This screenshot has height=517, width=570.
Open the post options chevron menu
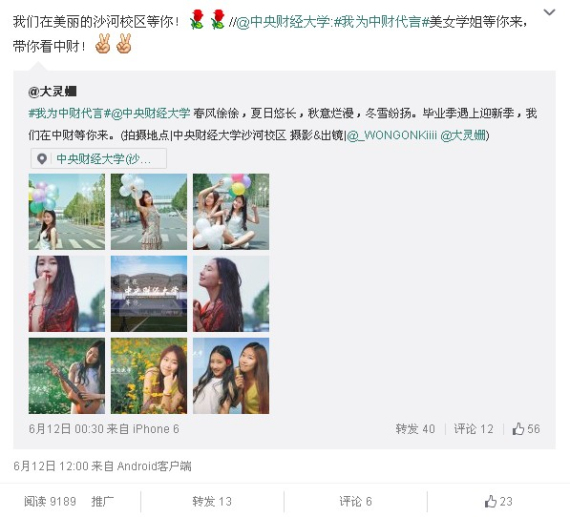click(x=549, y=13)
